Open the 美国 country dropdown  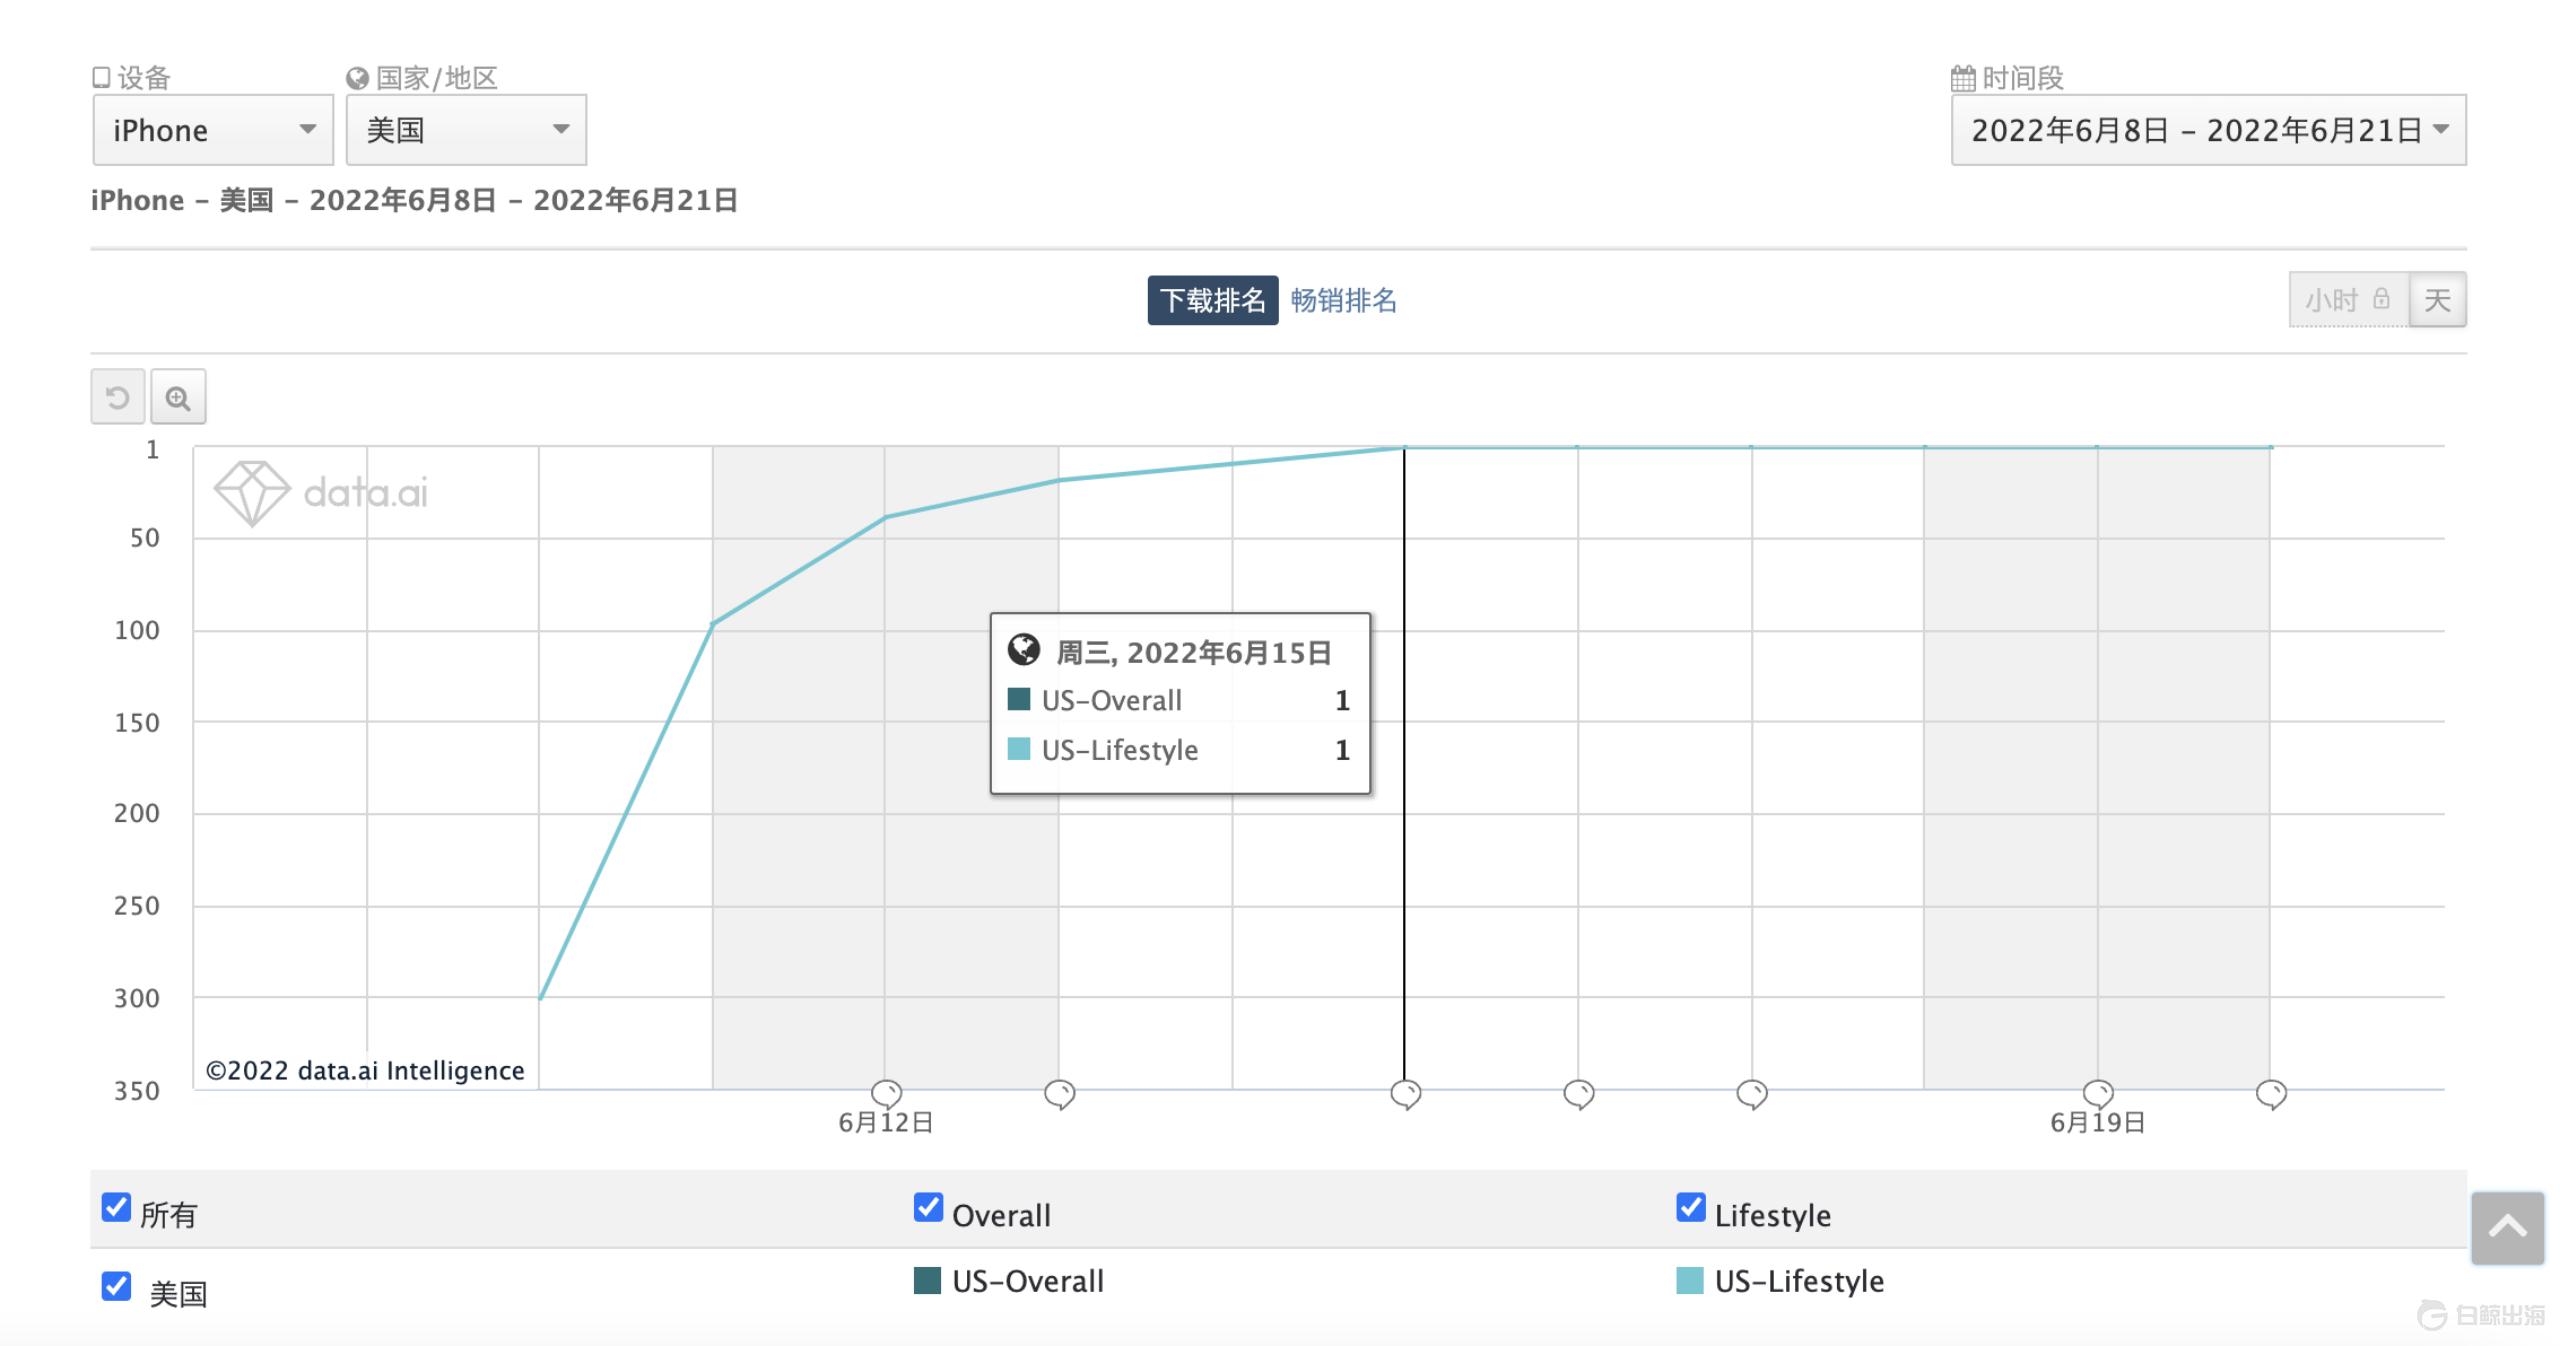[x=466, y=130]
